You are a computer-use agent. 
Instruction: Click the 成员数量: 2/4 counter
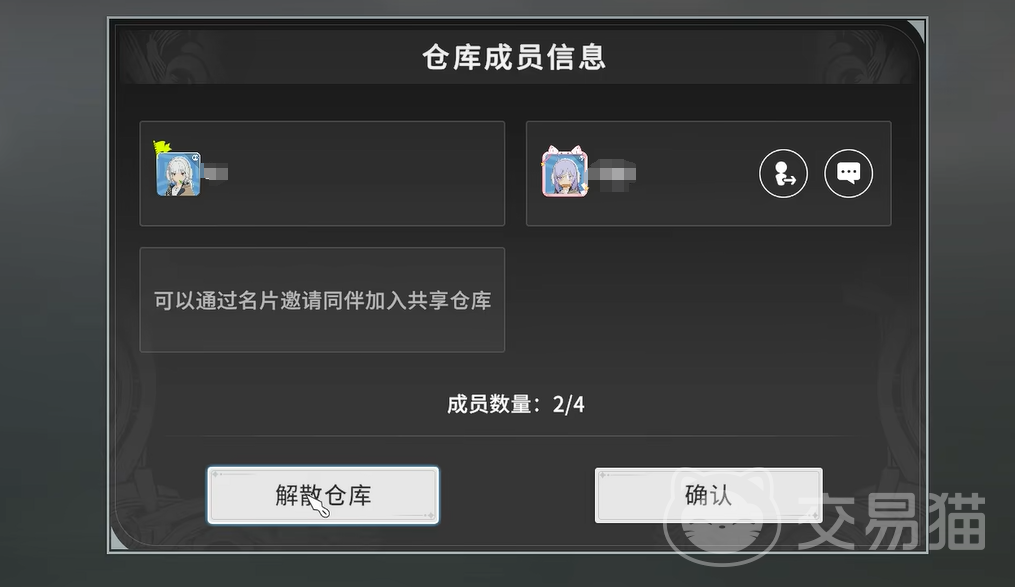pos(516,404)
